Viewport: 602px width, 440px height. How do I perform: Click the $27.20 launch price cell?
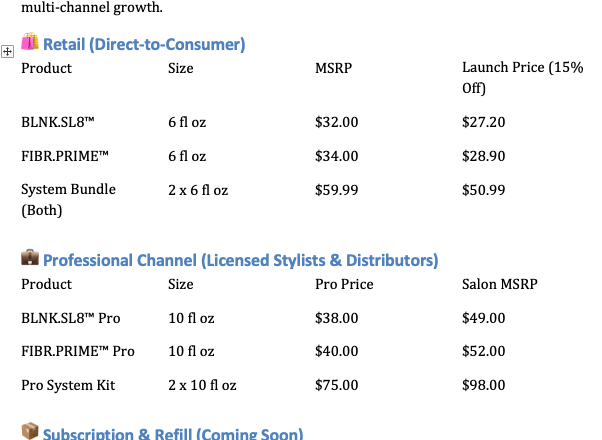(x=484, y=122)
